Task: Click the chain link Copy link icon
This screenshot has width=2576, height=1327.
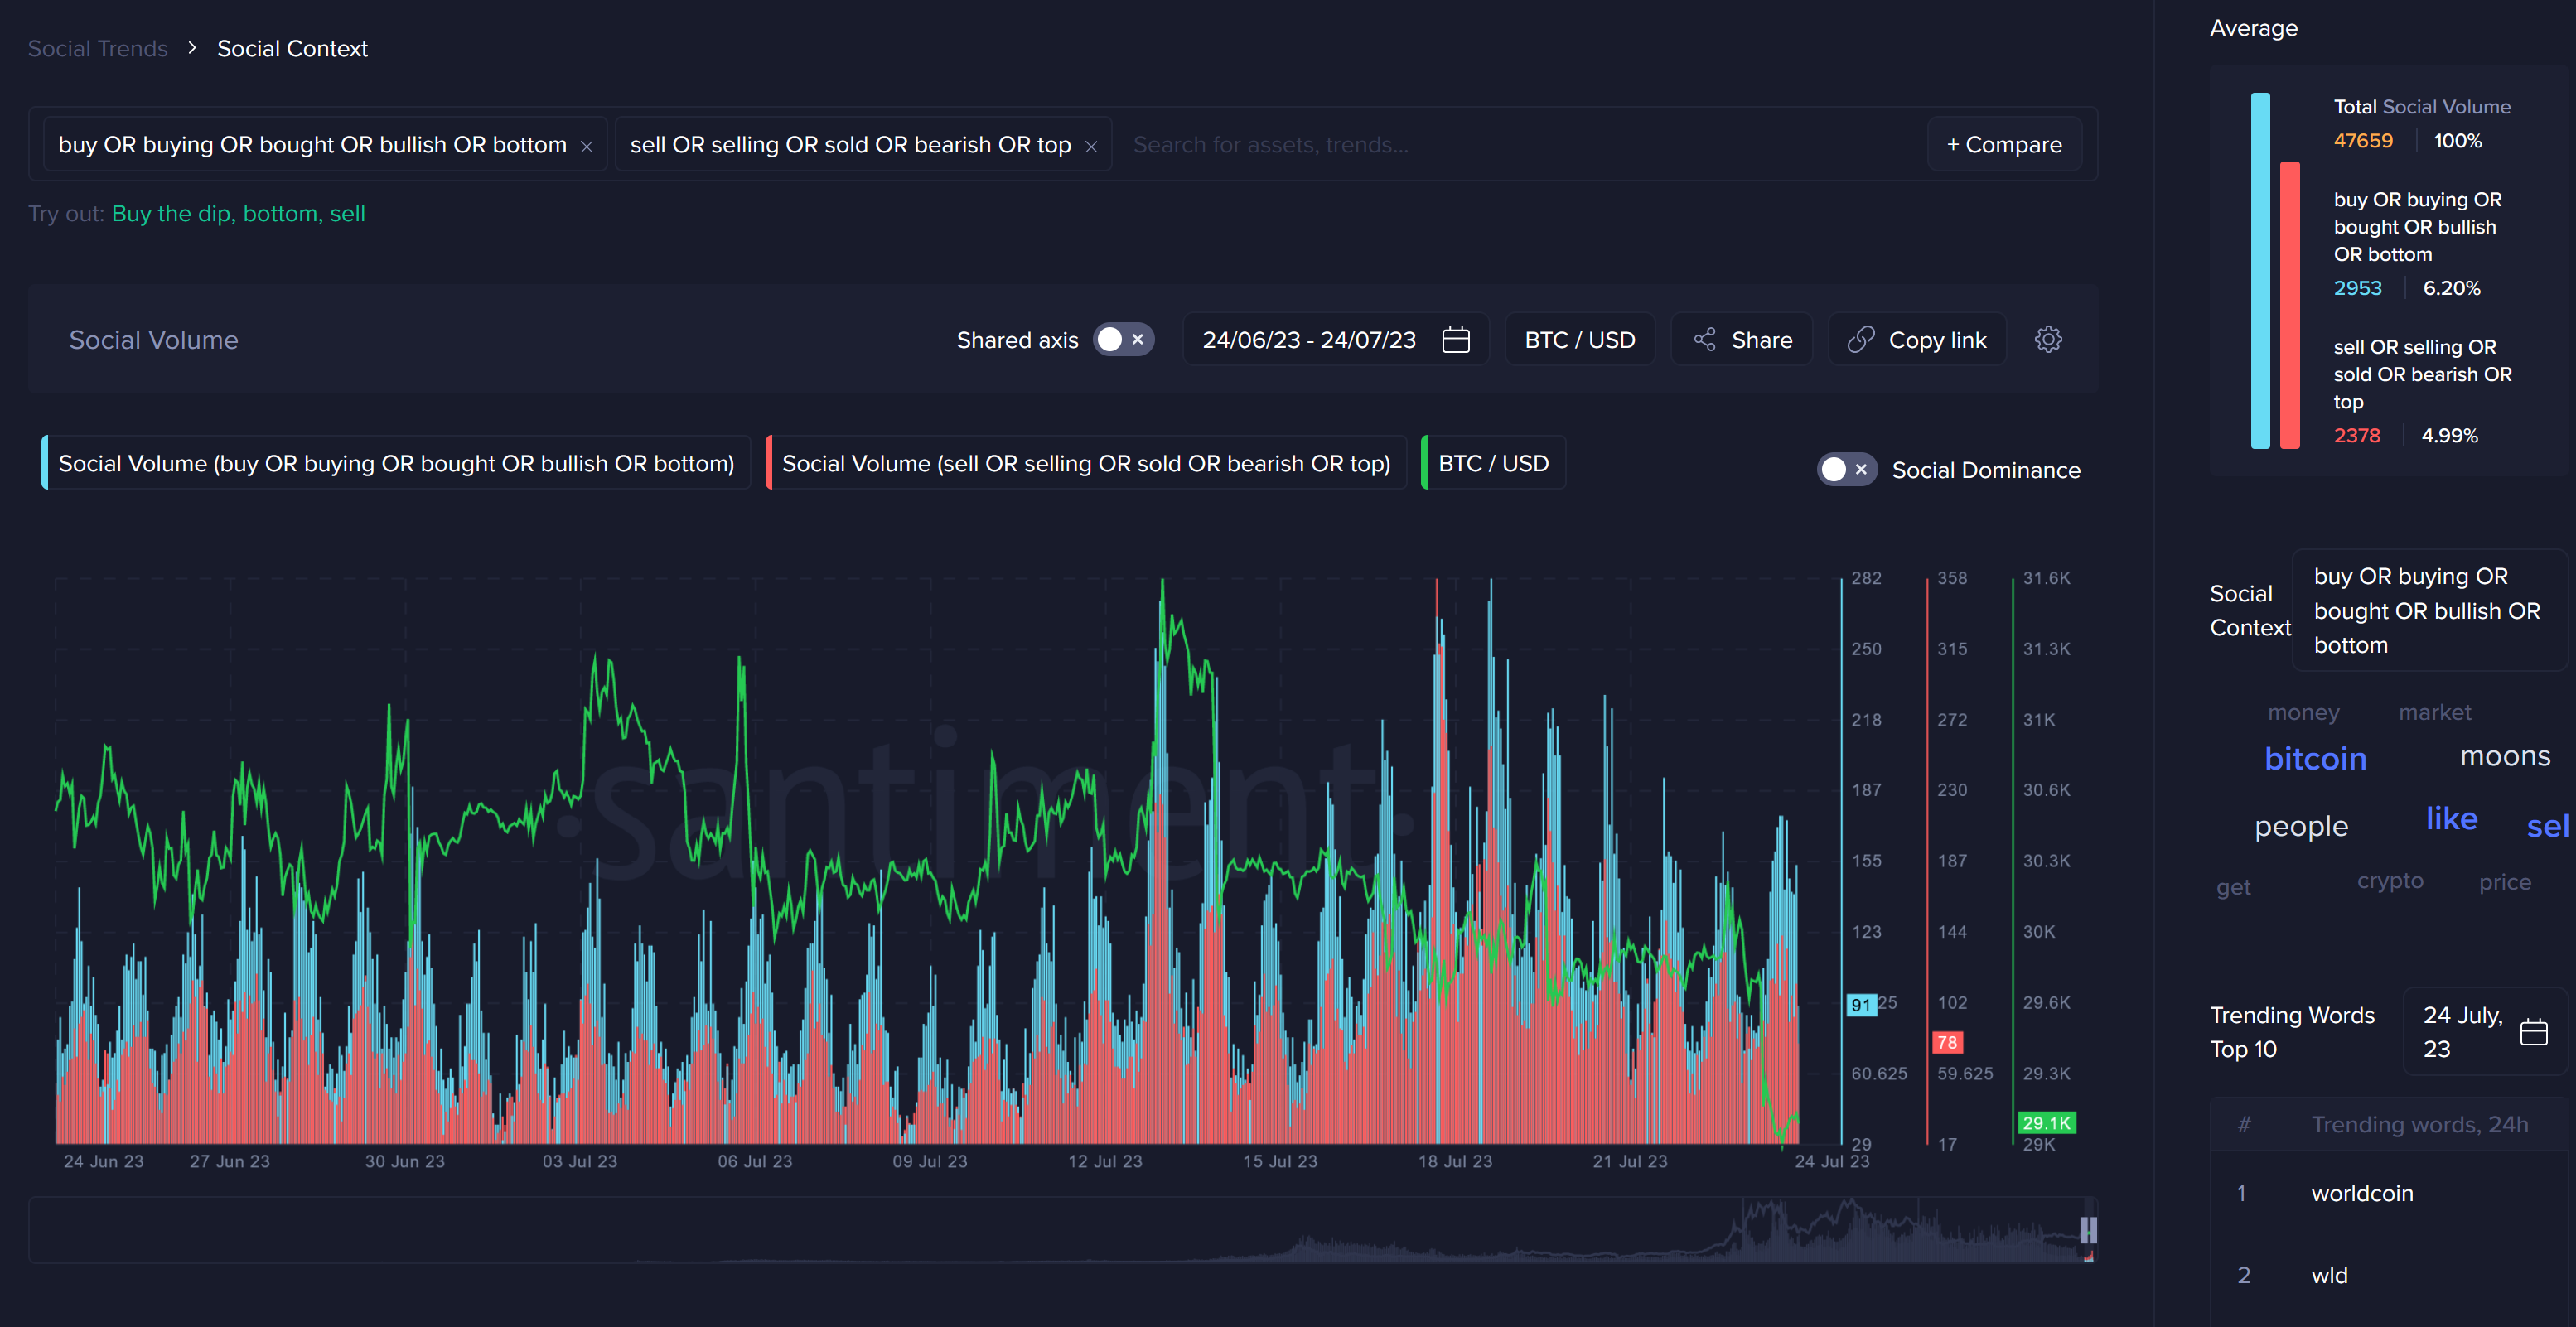Action: point(1861,340)
